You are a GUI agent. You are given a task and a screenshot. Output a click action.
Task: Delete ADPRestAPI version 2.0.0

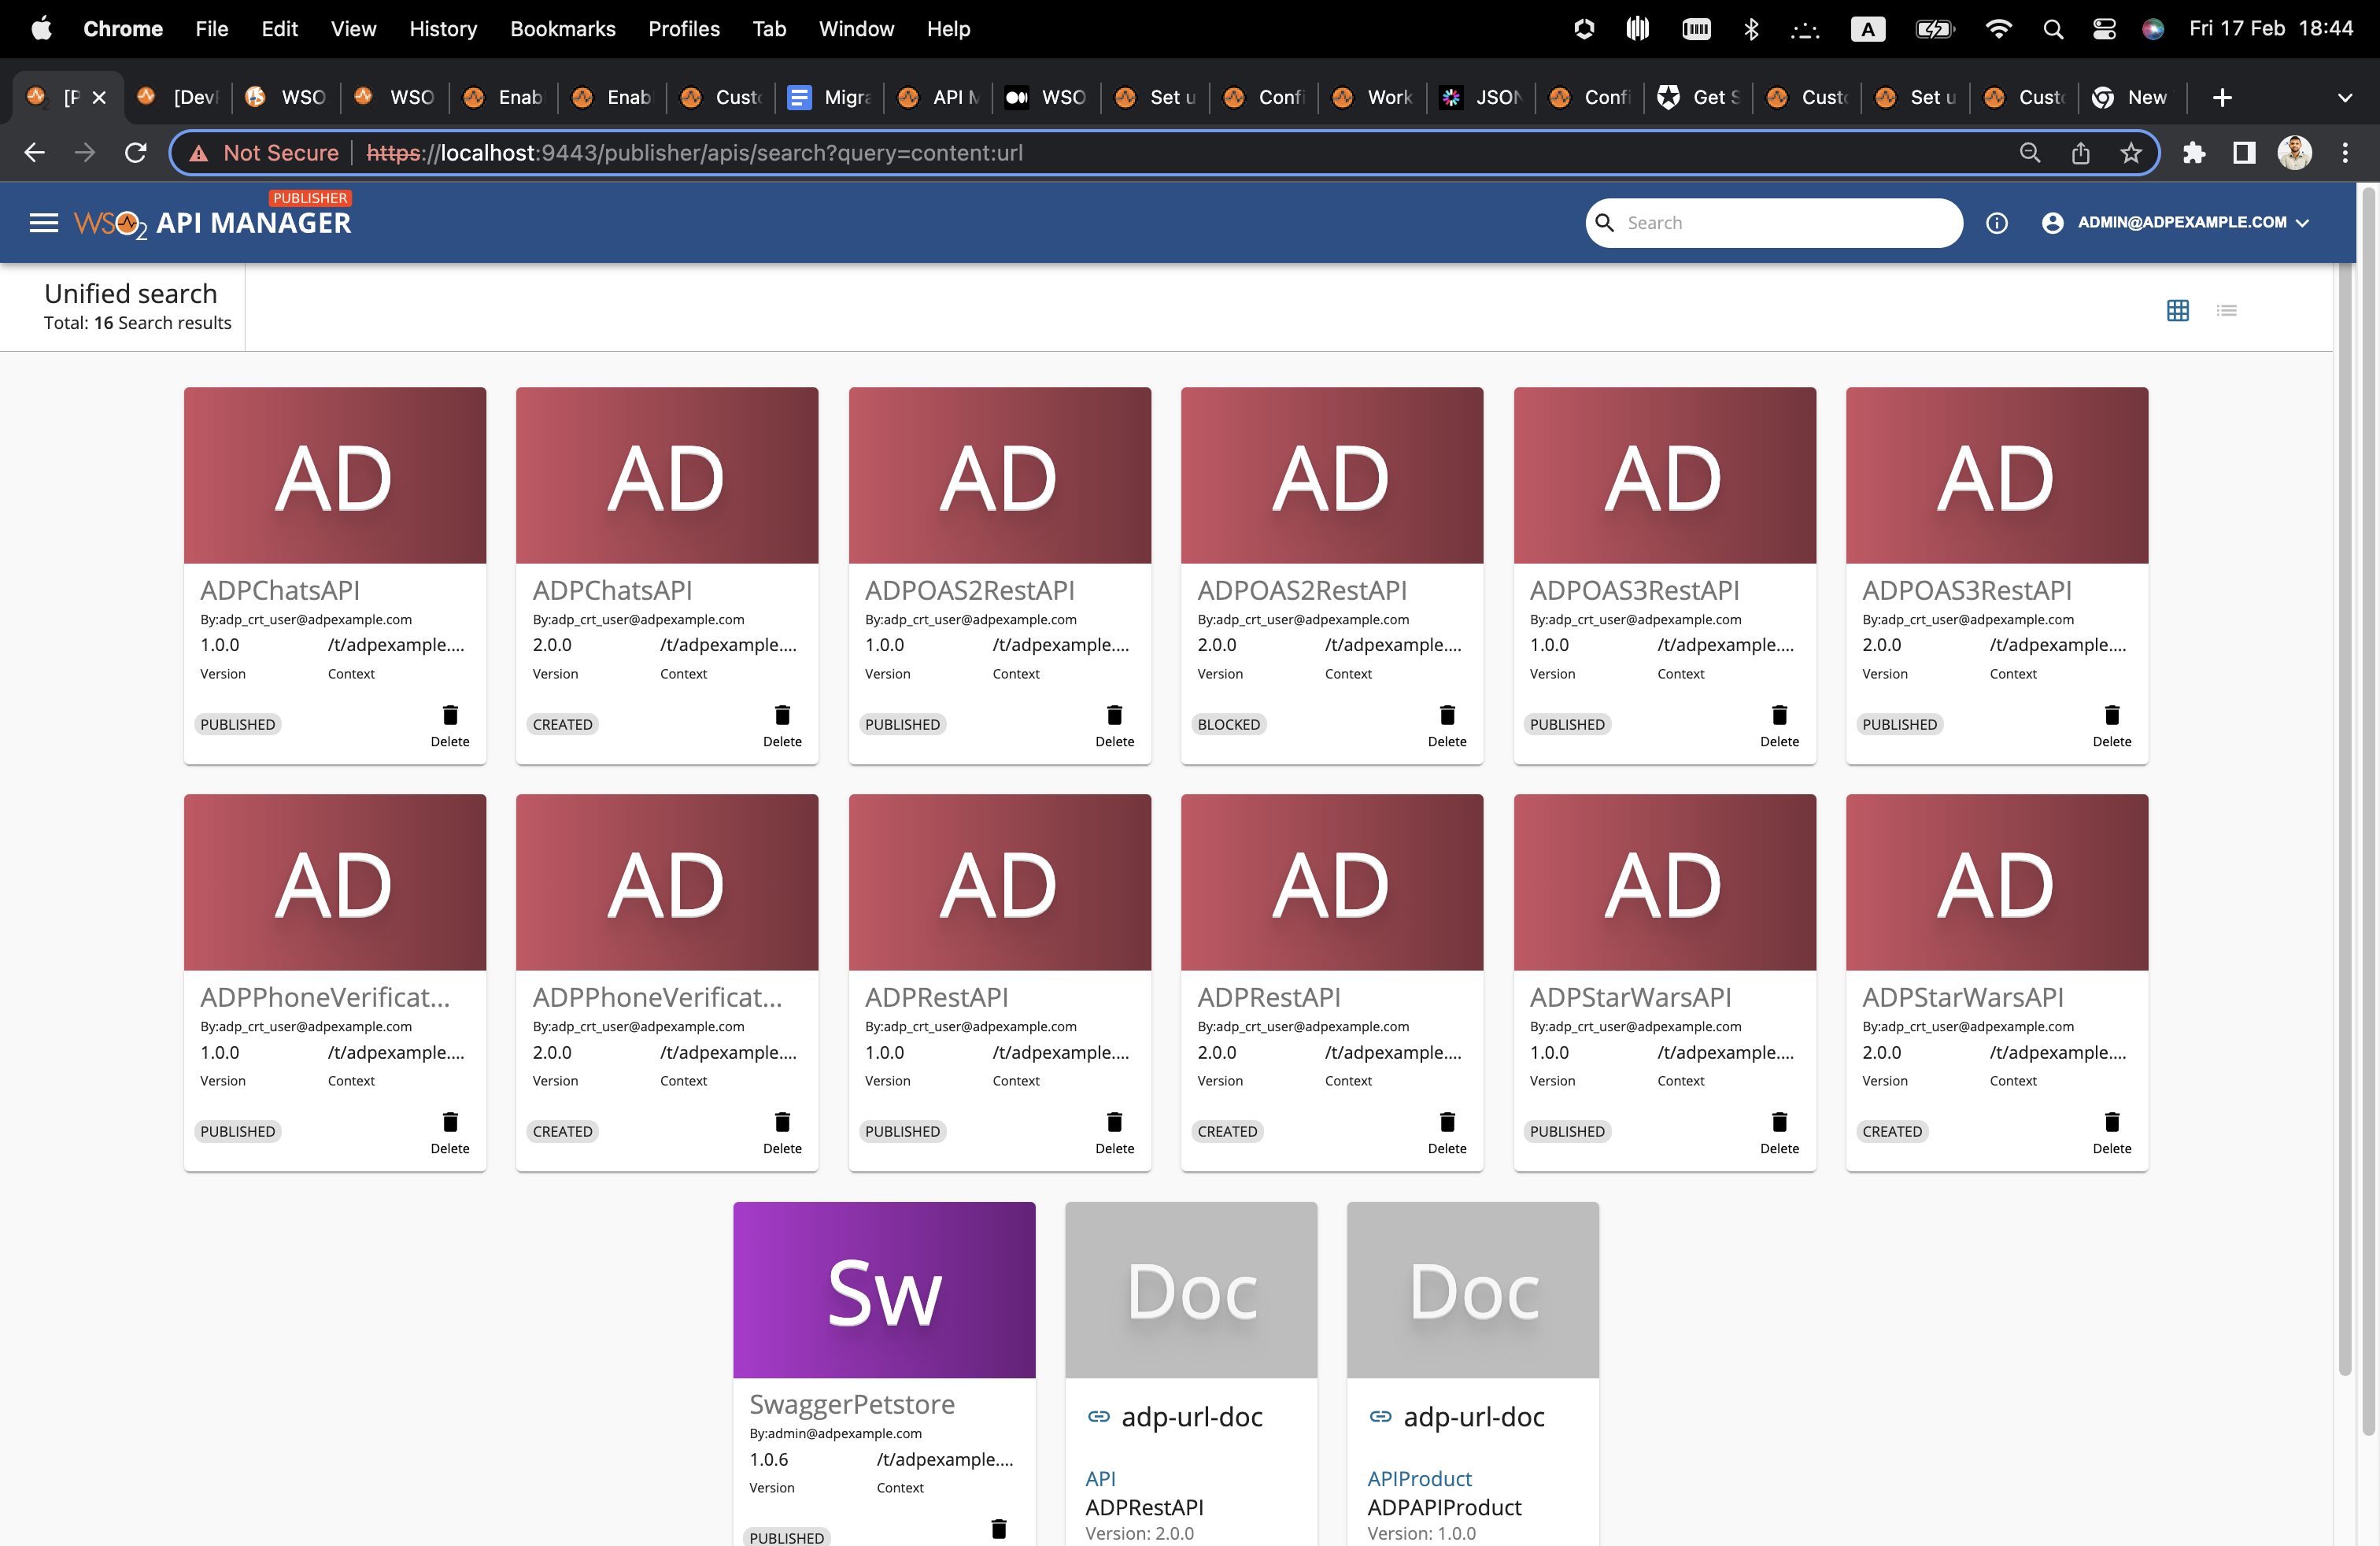1447,1133
